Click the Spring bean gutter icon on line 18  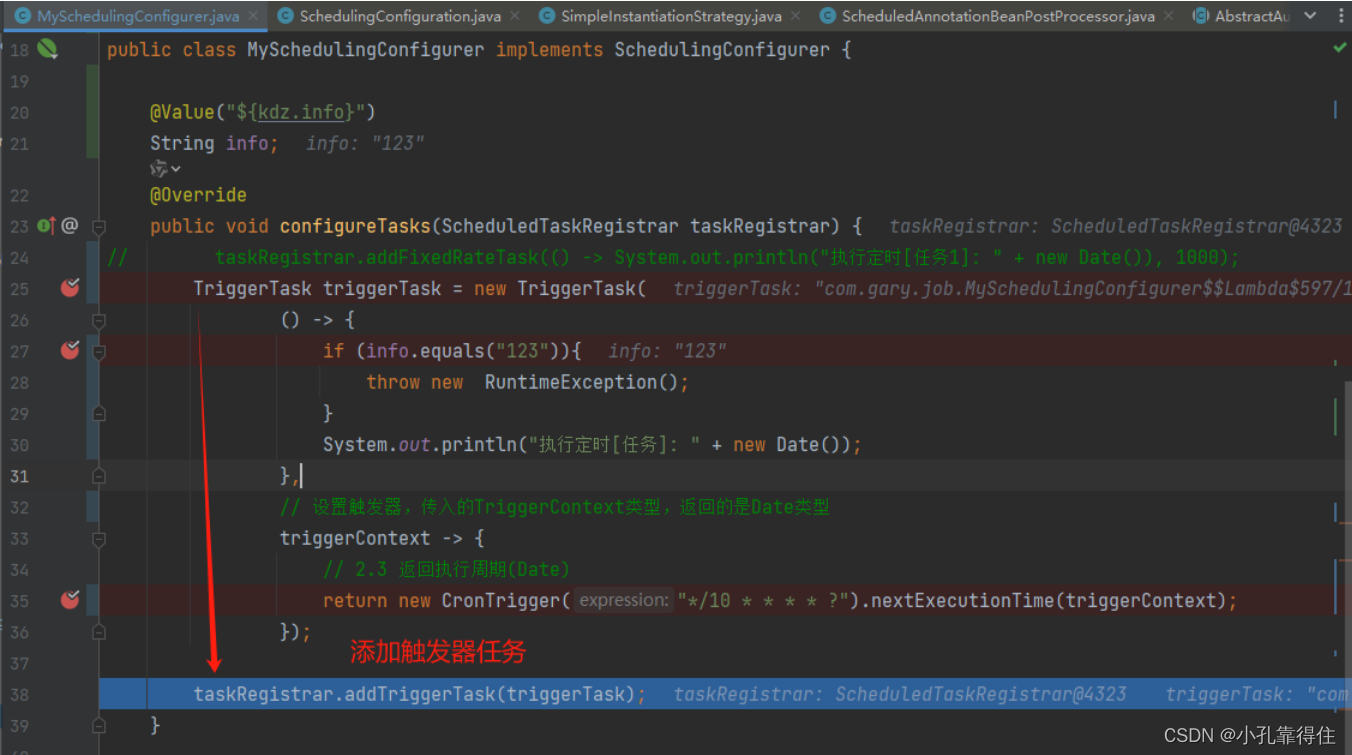[48, 49]
